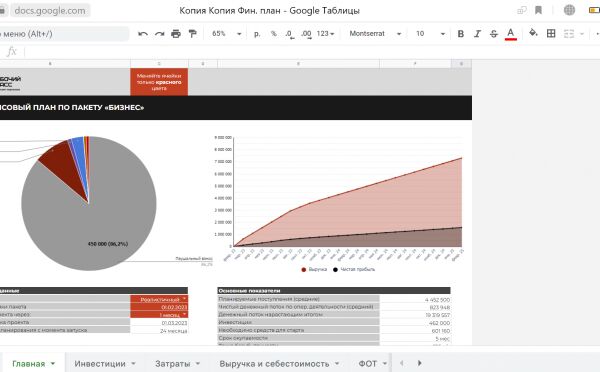Toggle strikethrough formatting

coord(494,34)
